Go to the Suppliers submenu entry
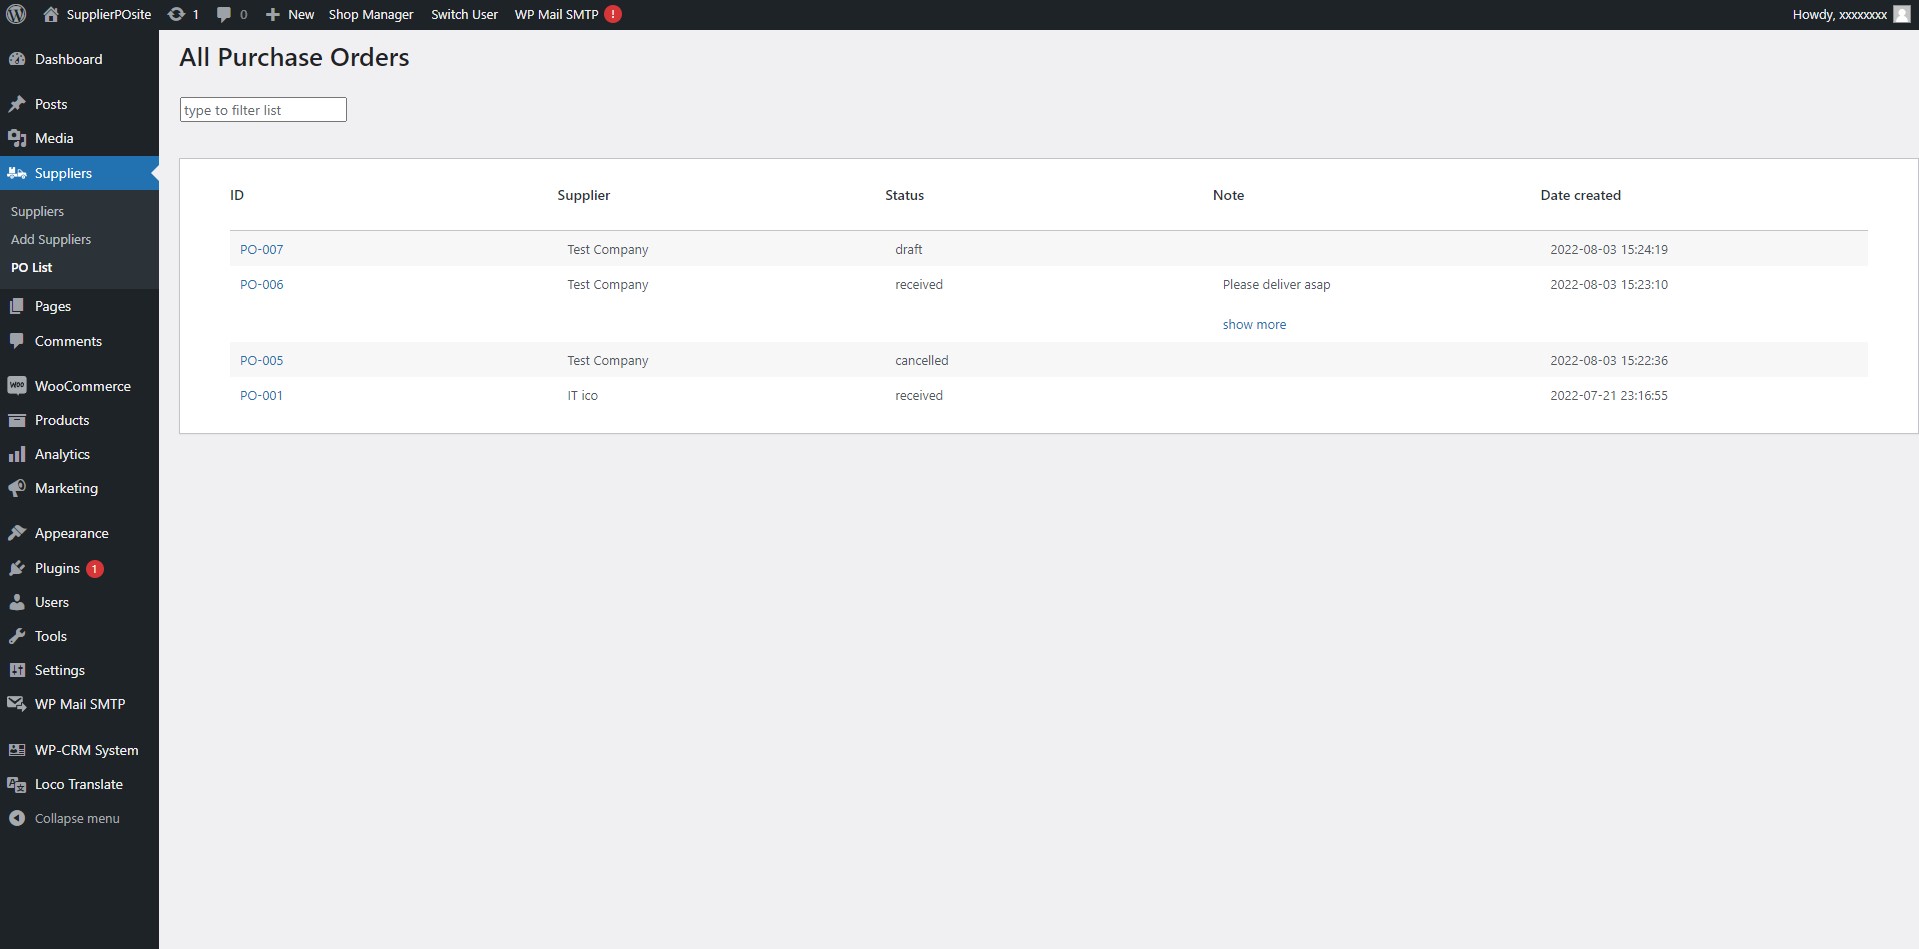 37,211
